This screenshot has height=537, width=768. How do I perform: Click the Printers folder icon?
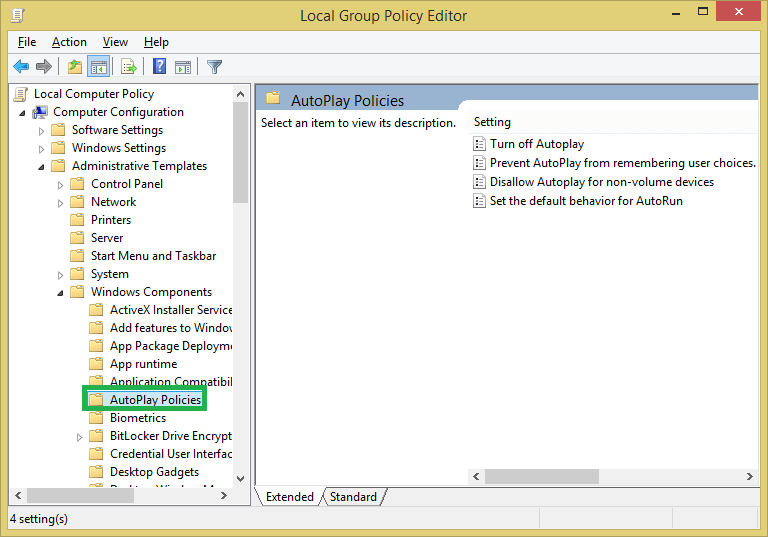coord(77,220)
